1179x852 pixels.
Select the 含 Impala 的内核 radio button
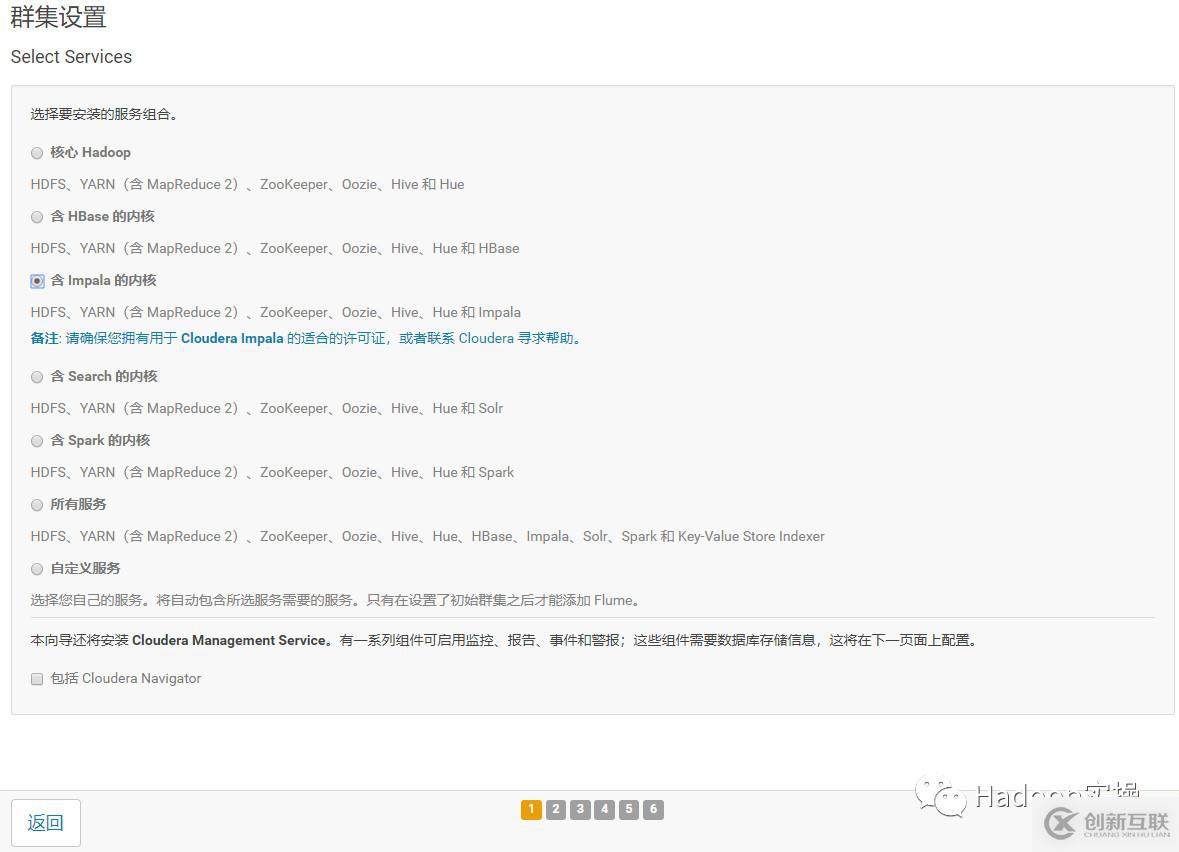pyautogui.click(x=37, y=281)
